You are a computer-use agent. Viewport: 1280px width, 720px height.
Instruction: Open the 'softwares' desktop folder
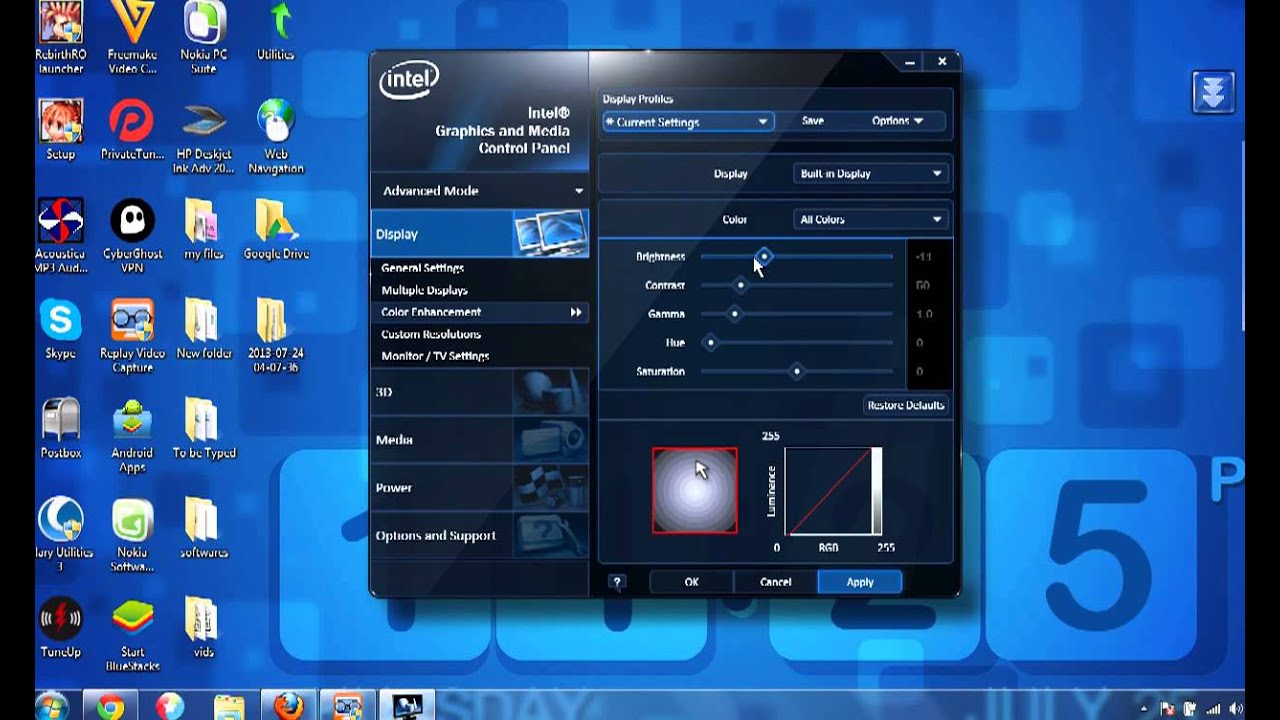click(x=204, y=528)
